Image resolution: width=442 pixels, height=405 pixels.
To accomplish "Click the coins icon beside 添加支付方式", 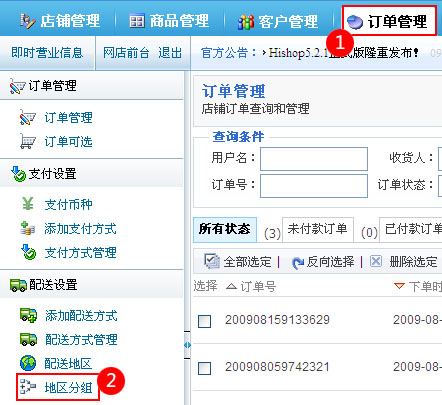I will [x=28, y=228].
